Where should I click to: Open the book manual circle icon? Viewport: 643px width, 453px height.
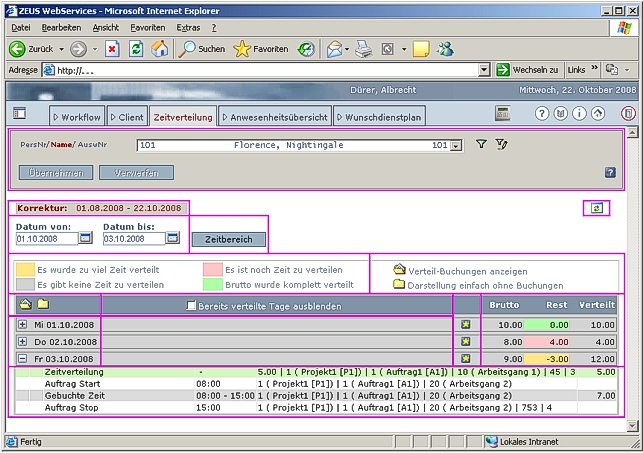[561, 114]
